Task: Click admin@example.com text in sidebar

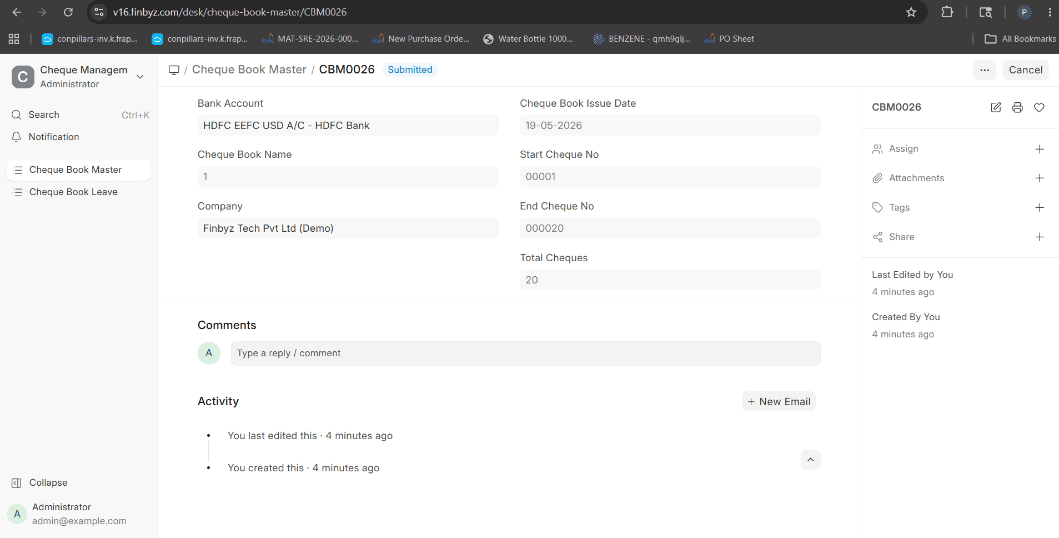Action: [79, 521]
